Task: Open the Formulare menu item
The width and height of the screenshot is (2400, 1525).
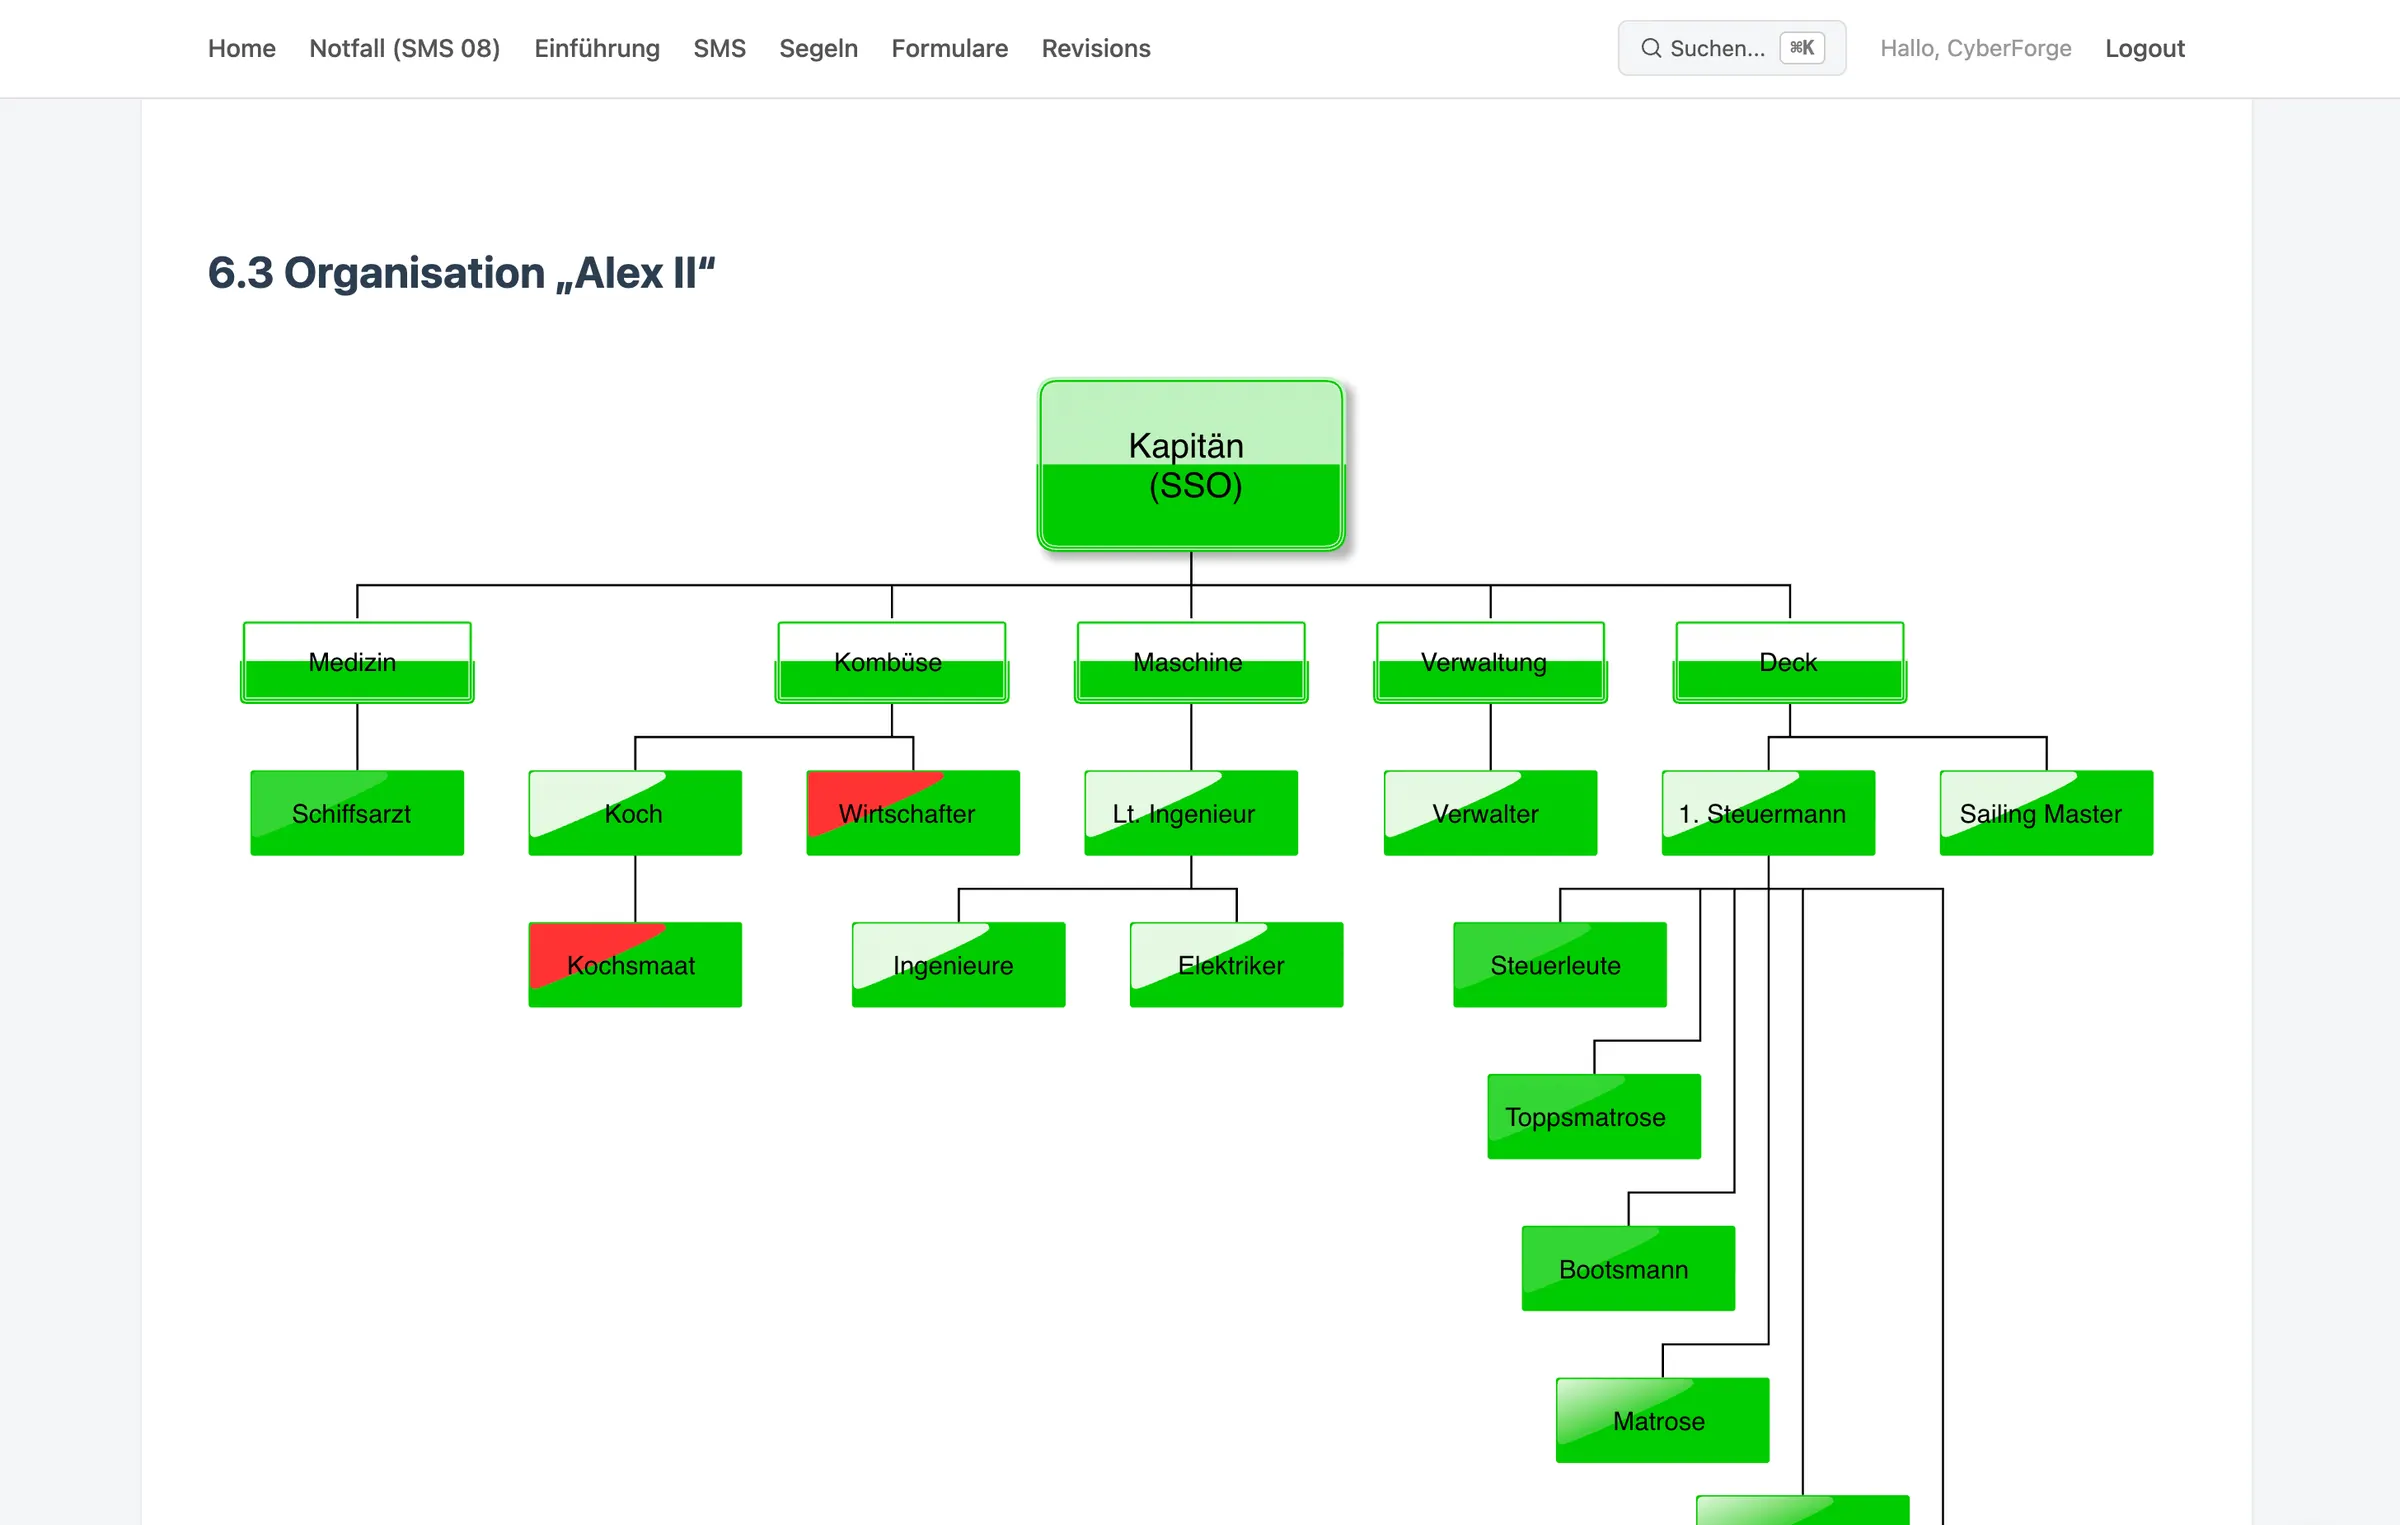Action: (950, 48)
